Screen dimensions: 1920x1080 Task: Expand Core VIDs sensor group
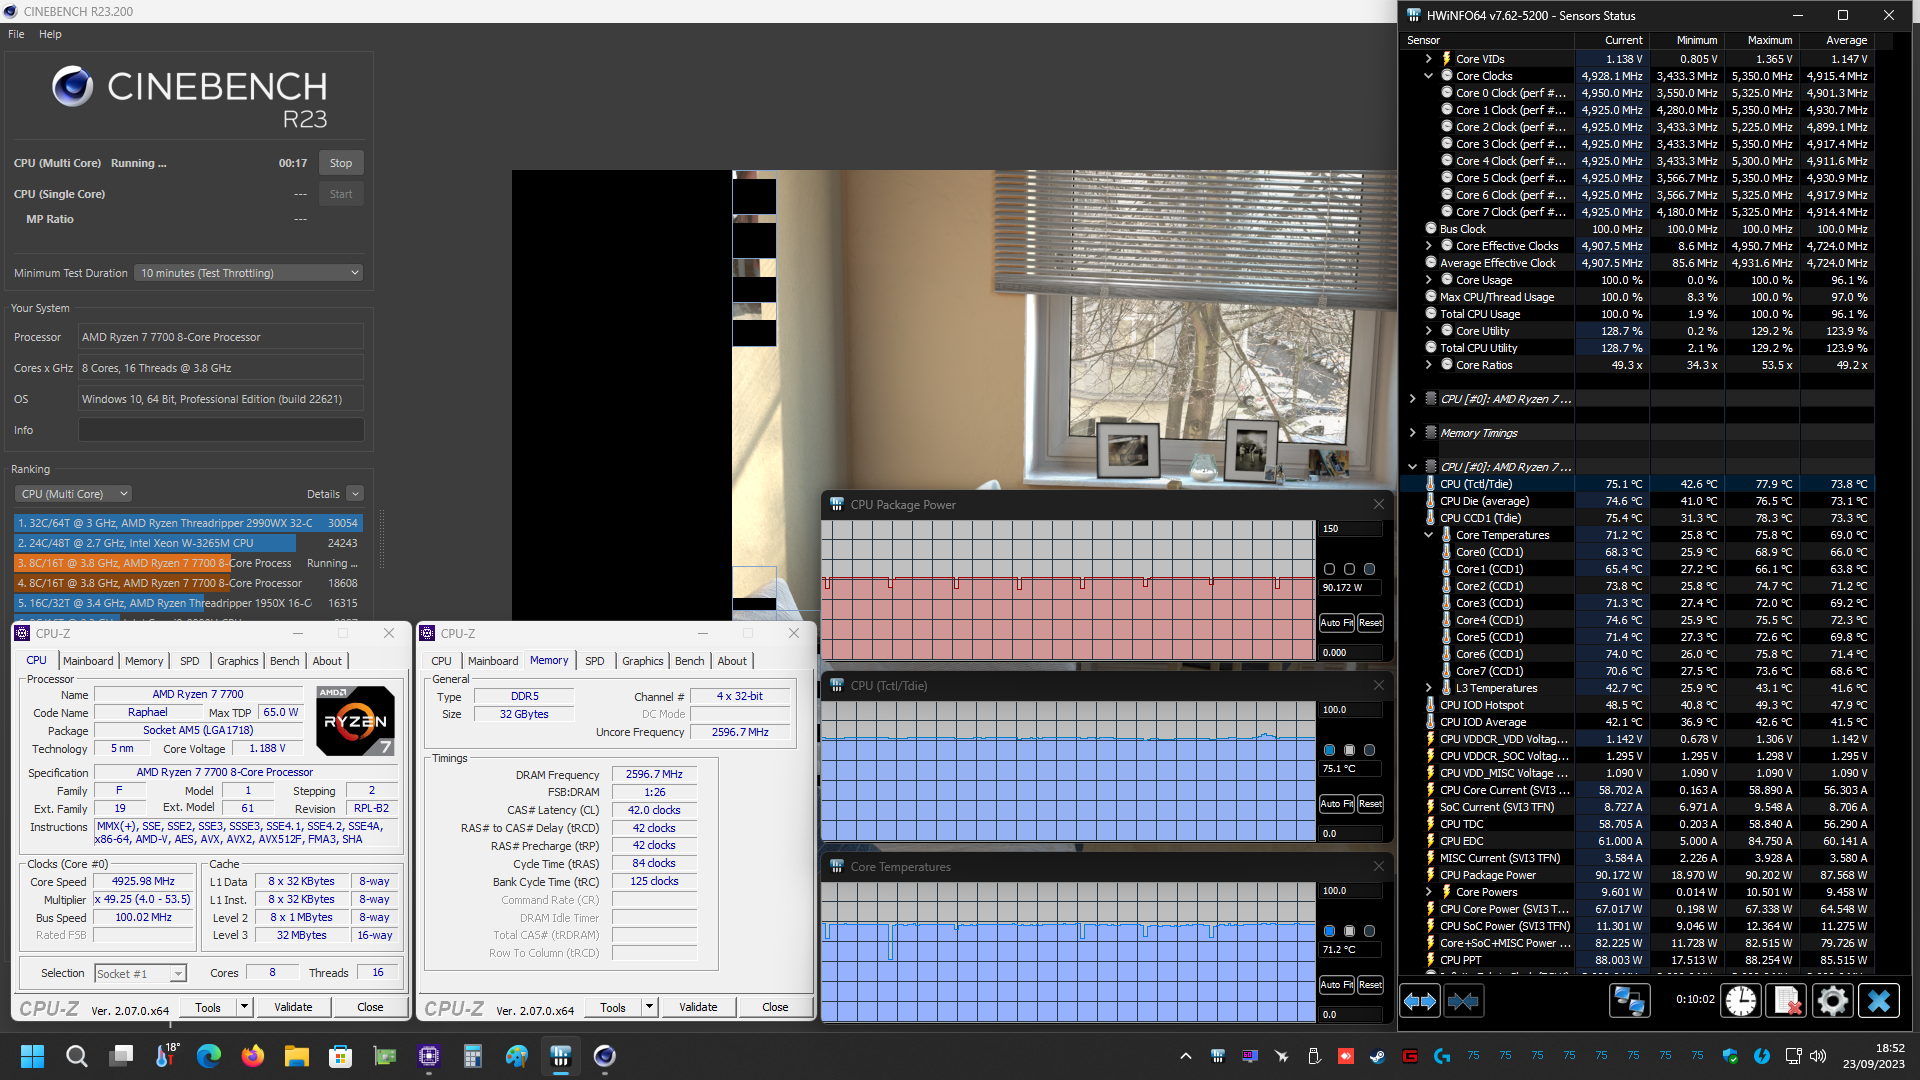[1429, 59]
